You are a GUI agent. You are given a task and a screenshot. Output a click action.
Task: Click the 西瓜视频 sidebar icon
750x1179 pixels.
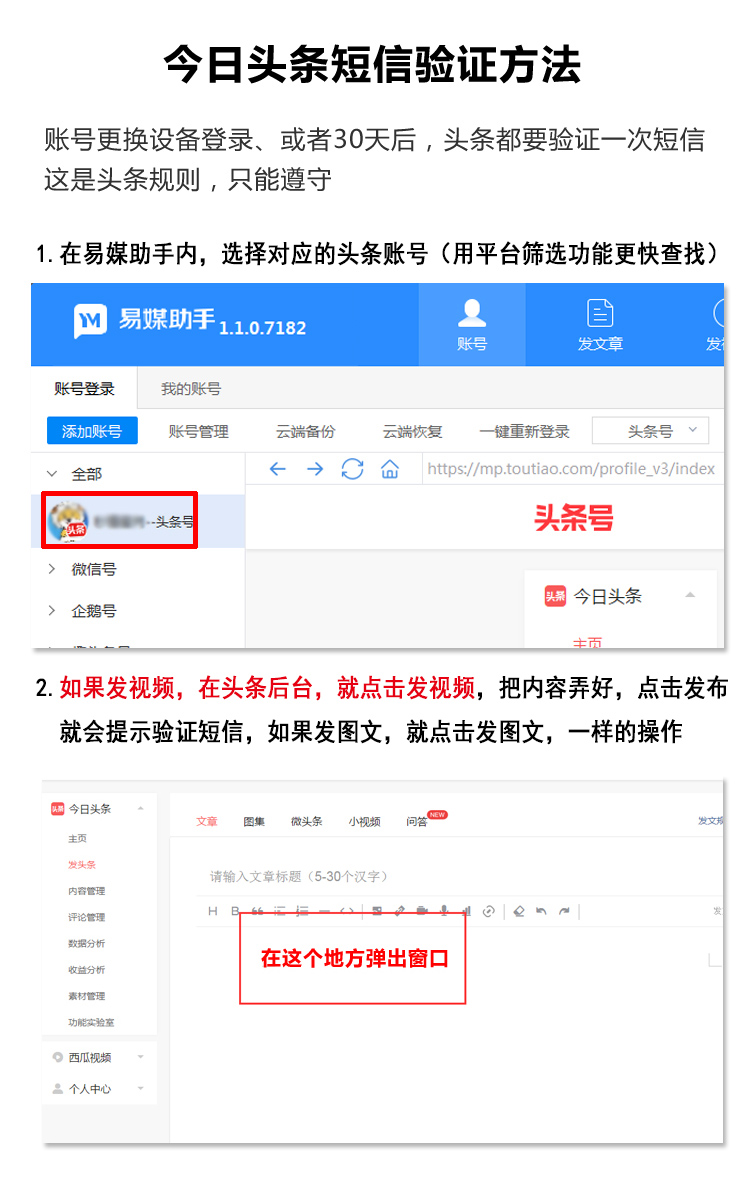click(58, 1057)
